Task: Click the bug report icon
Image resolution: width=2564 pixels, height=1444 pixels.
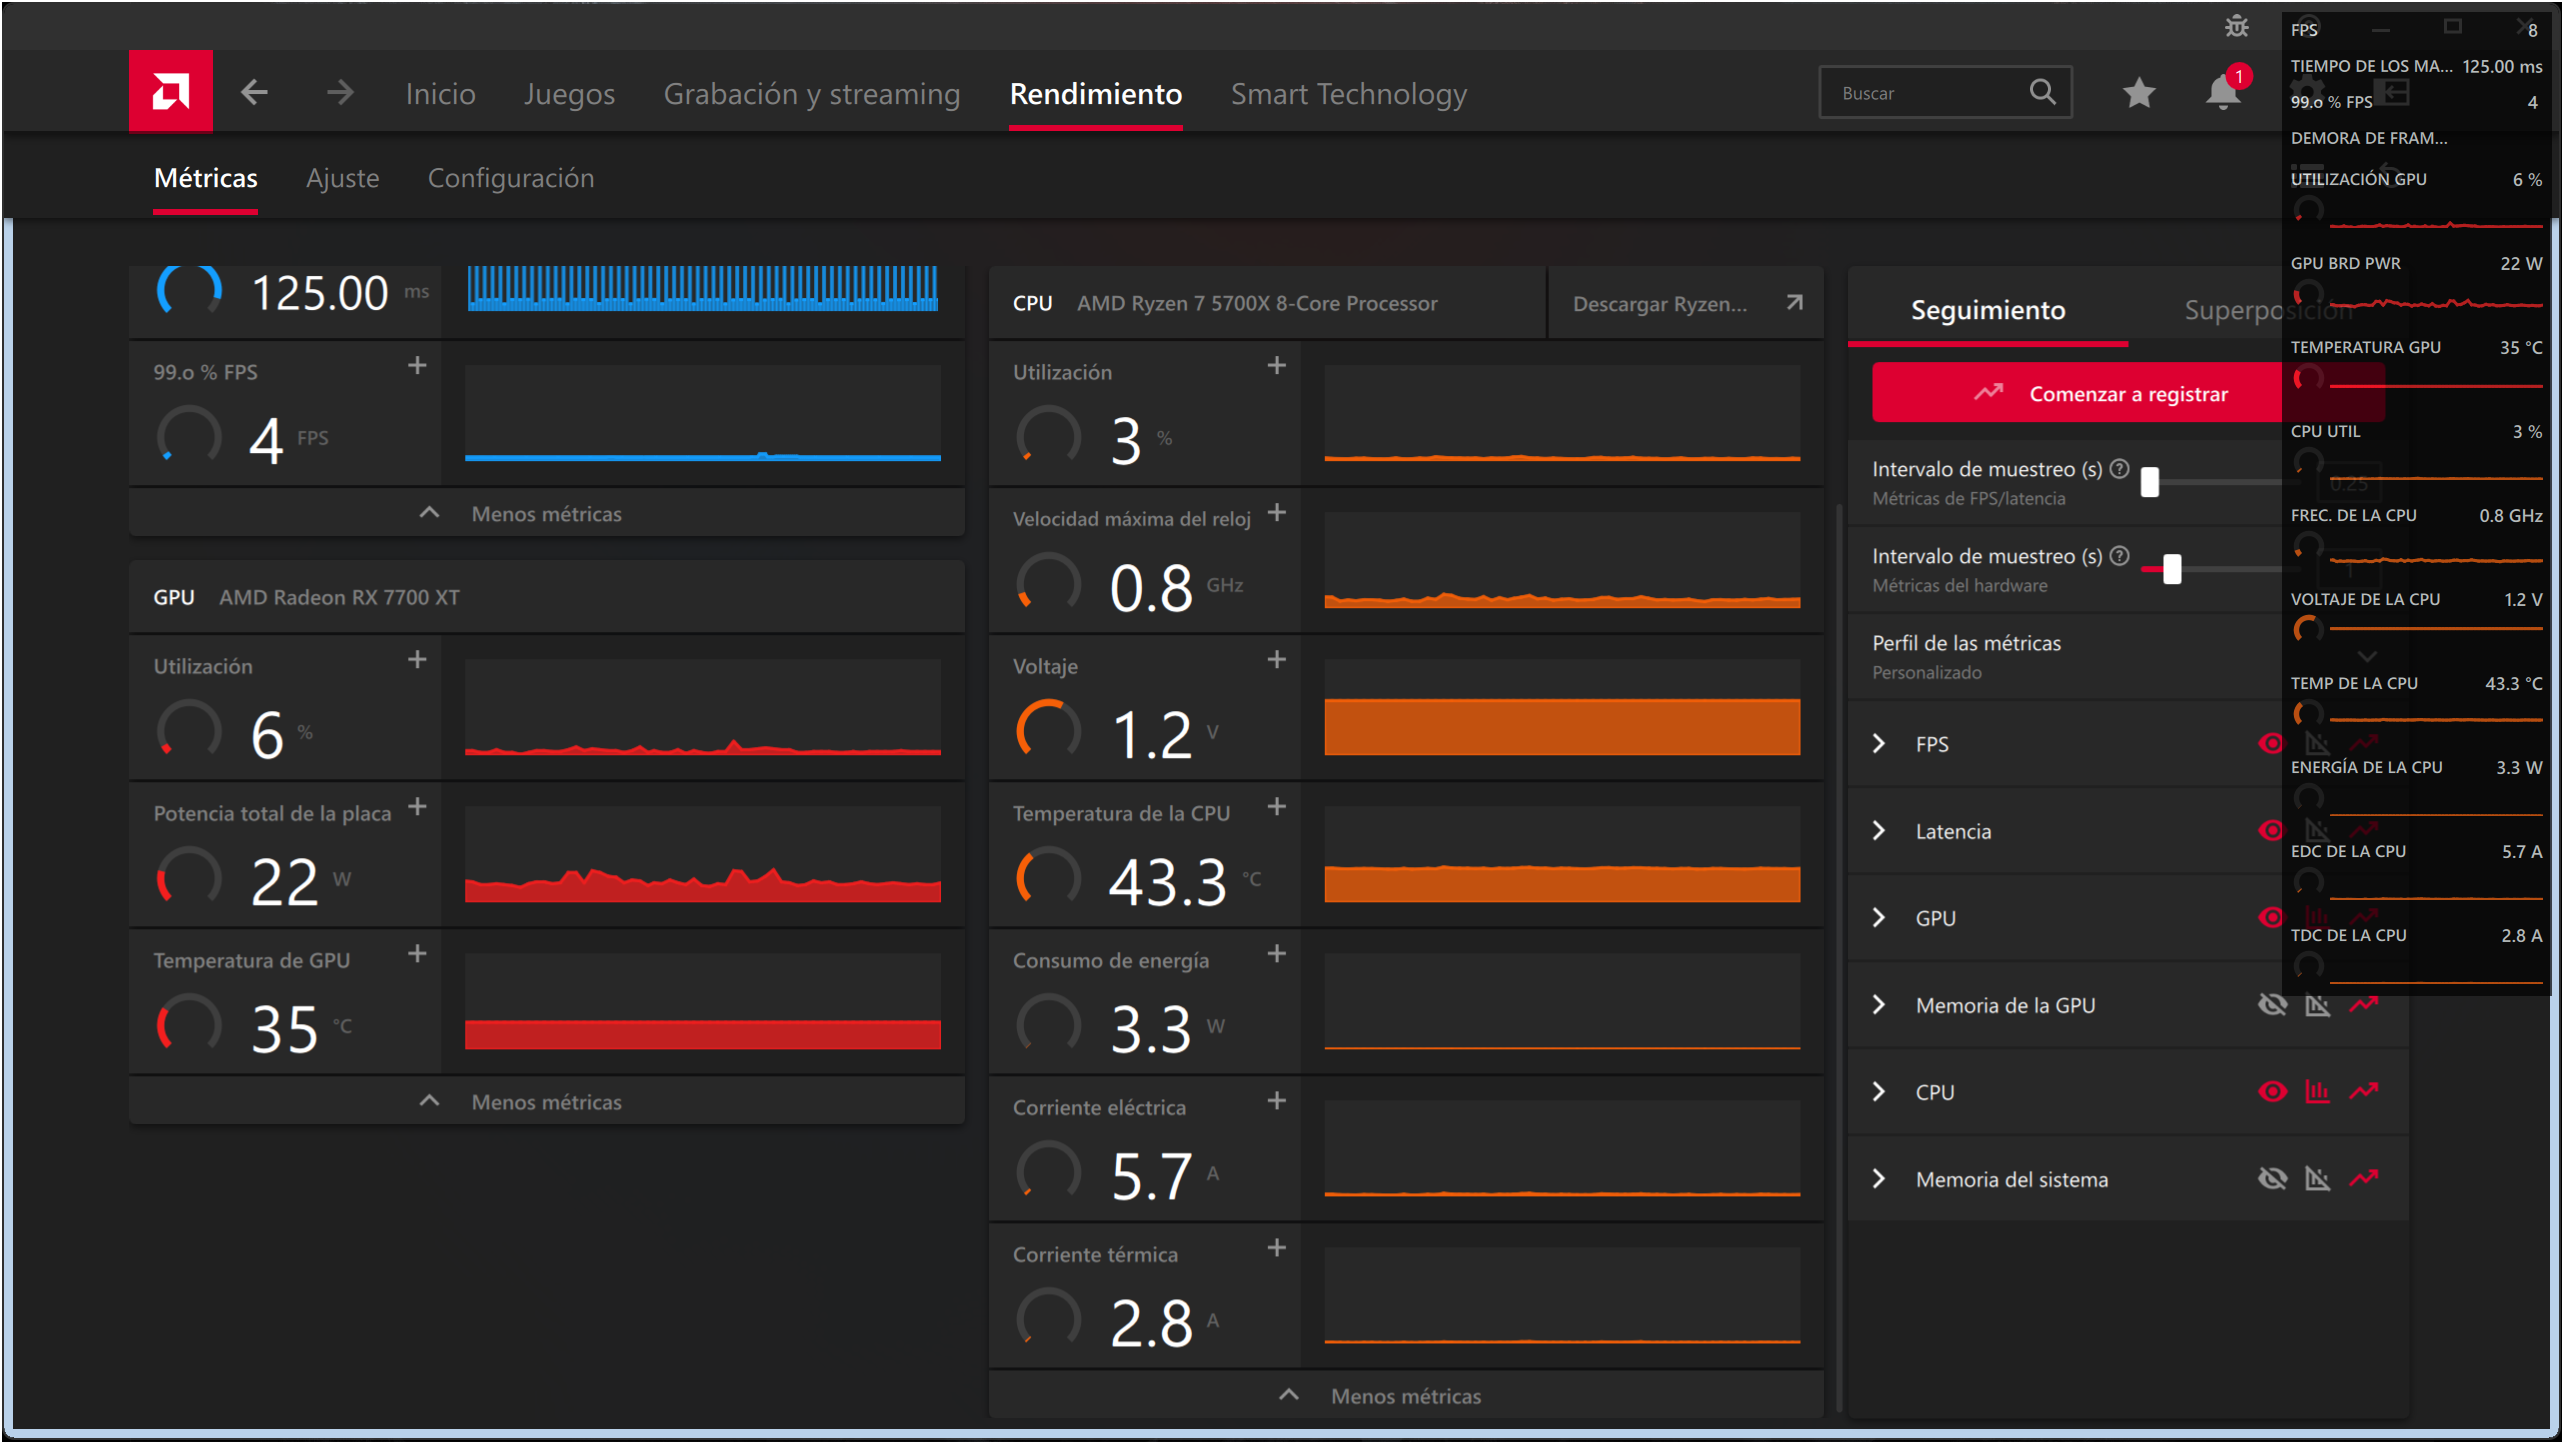Action: [x=2237, y=27]
